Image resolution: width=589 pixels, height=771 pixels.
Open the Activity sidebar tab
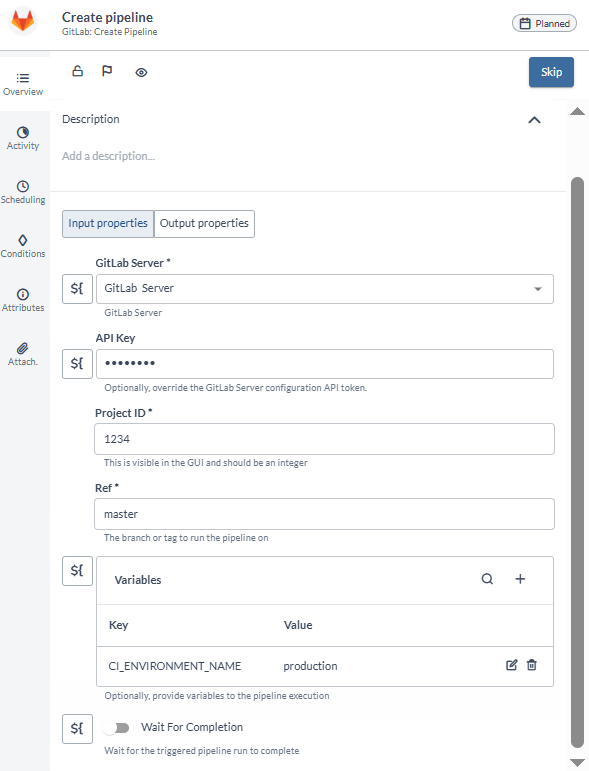(x=23, y=138)
